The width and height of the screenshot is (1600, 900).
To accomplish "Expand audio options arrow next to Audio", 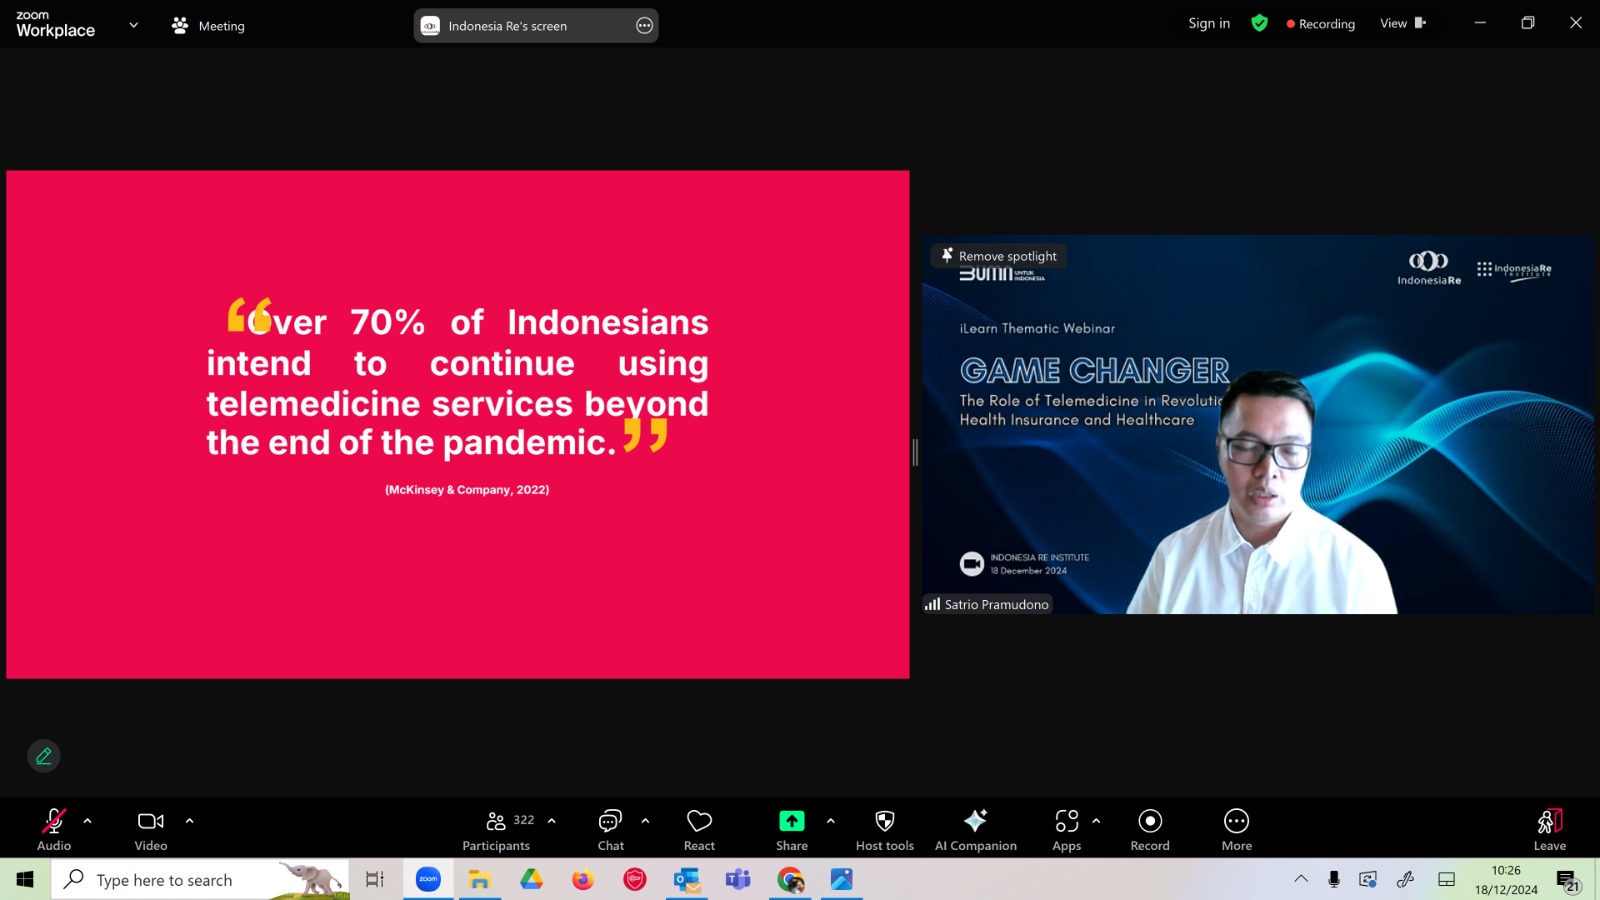I will point(88,821).
